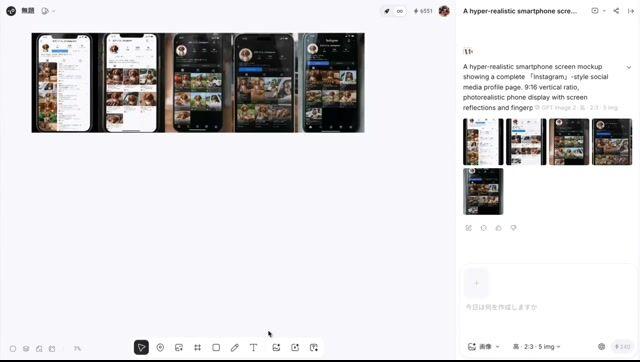
Task: Select the white phone mockup with text list on canvas
Action: click(x=64, y=83)
